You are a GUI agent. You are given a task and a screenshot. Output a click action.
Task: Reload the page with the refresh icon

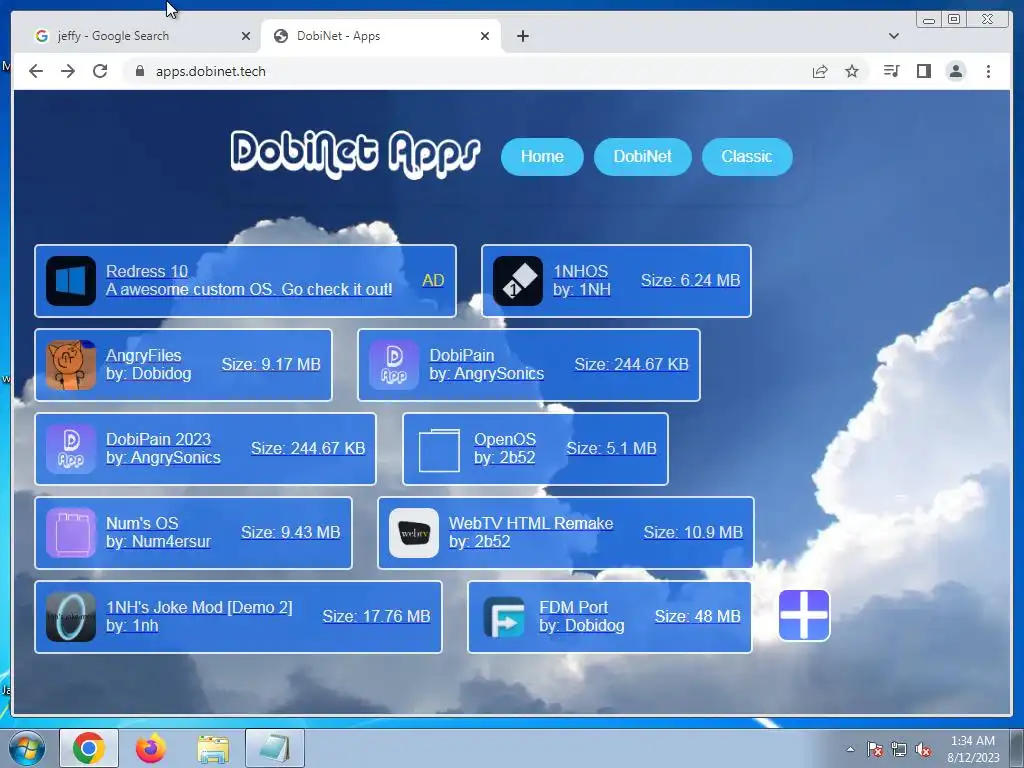click(x=100, y=71)
